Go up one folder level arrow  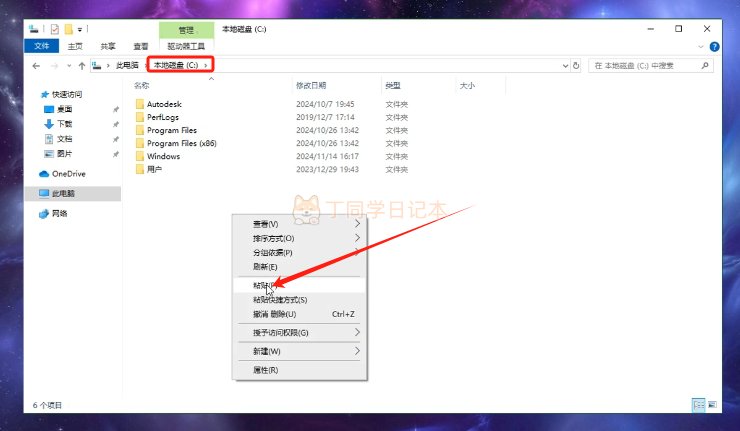pyautogui.click(x=82, y=66)
